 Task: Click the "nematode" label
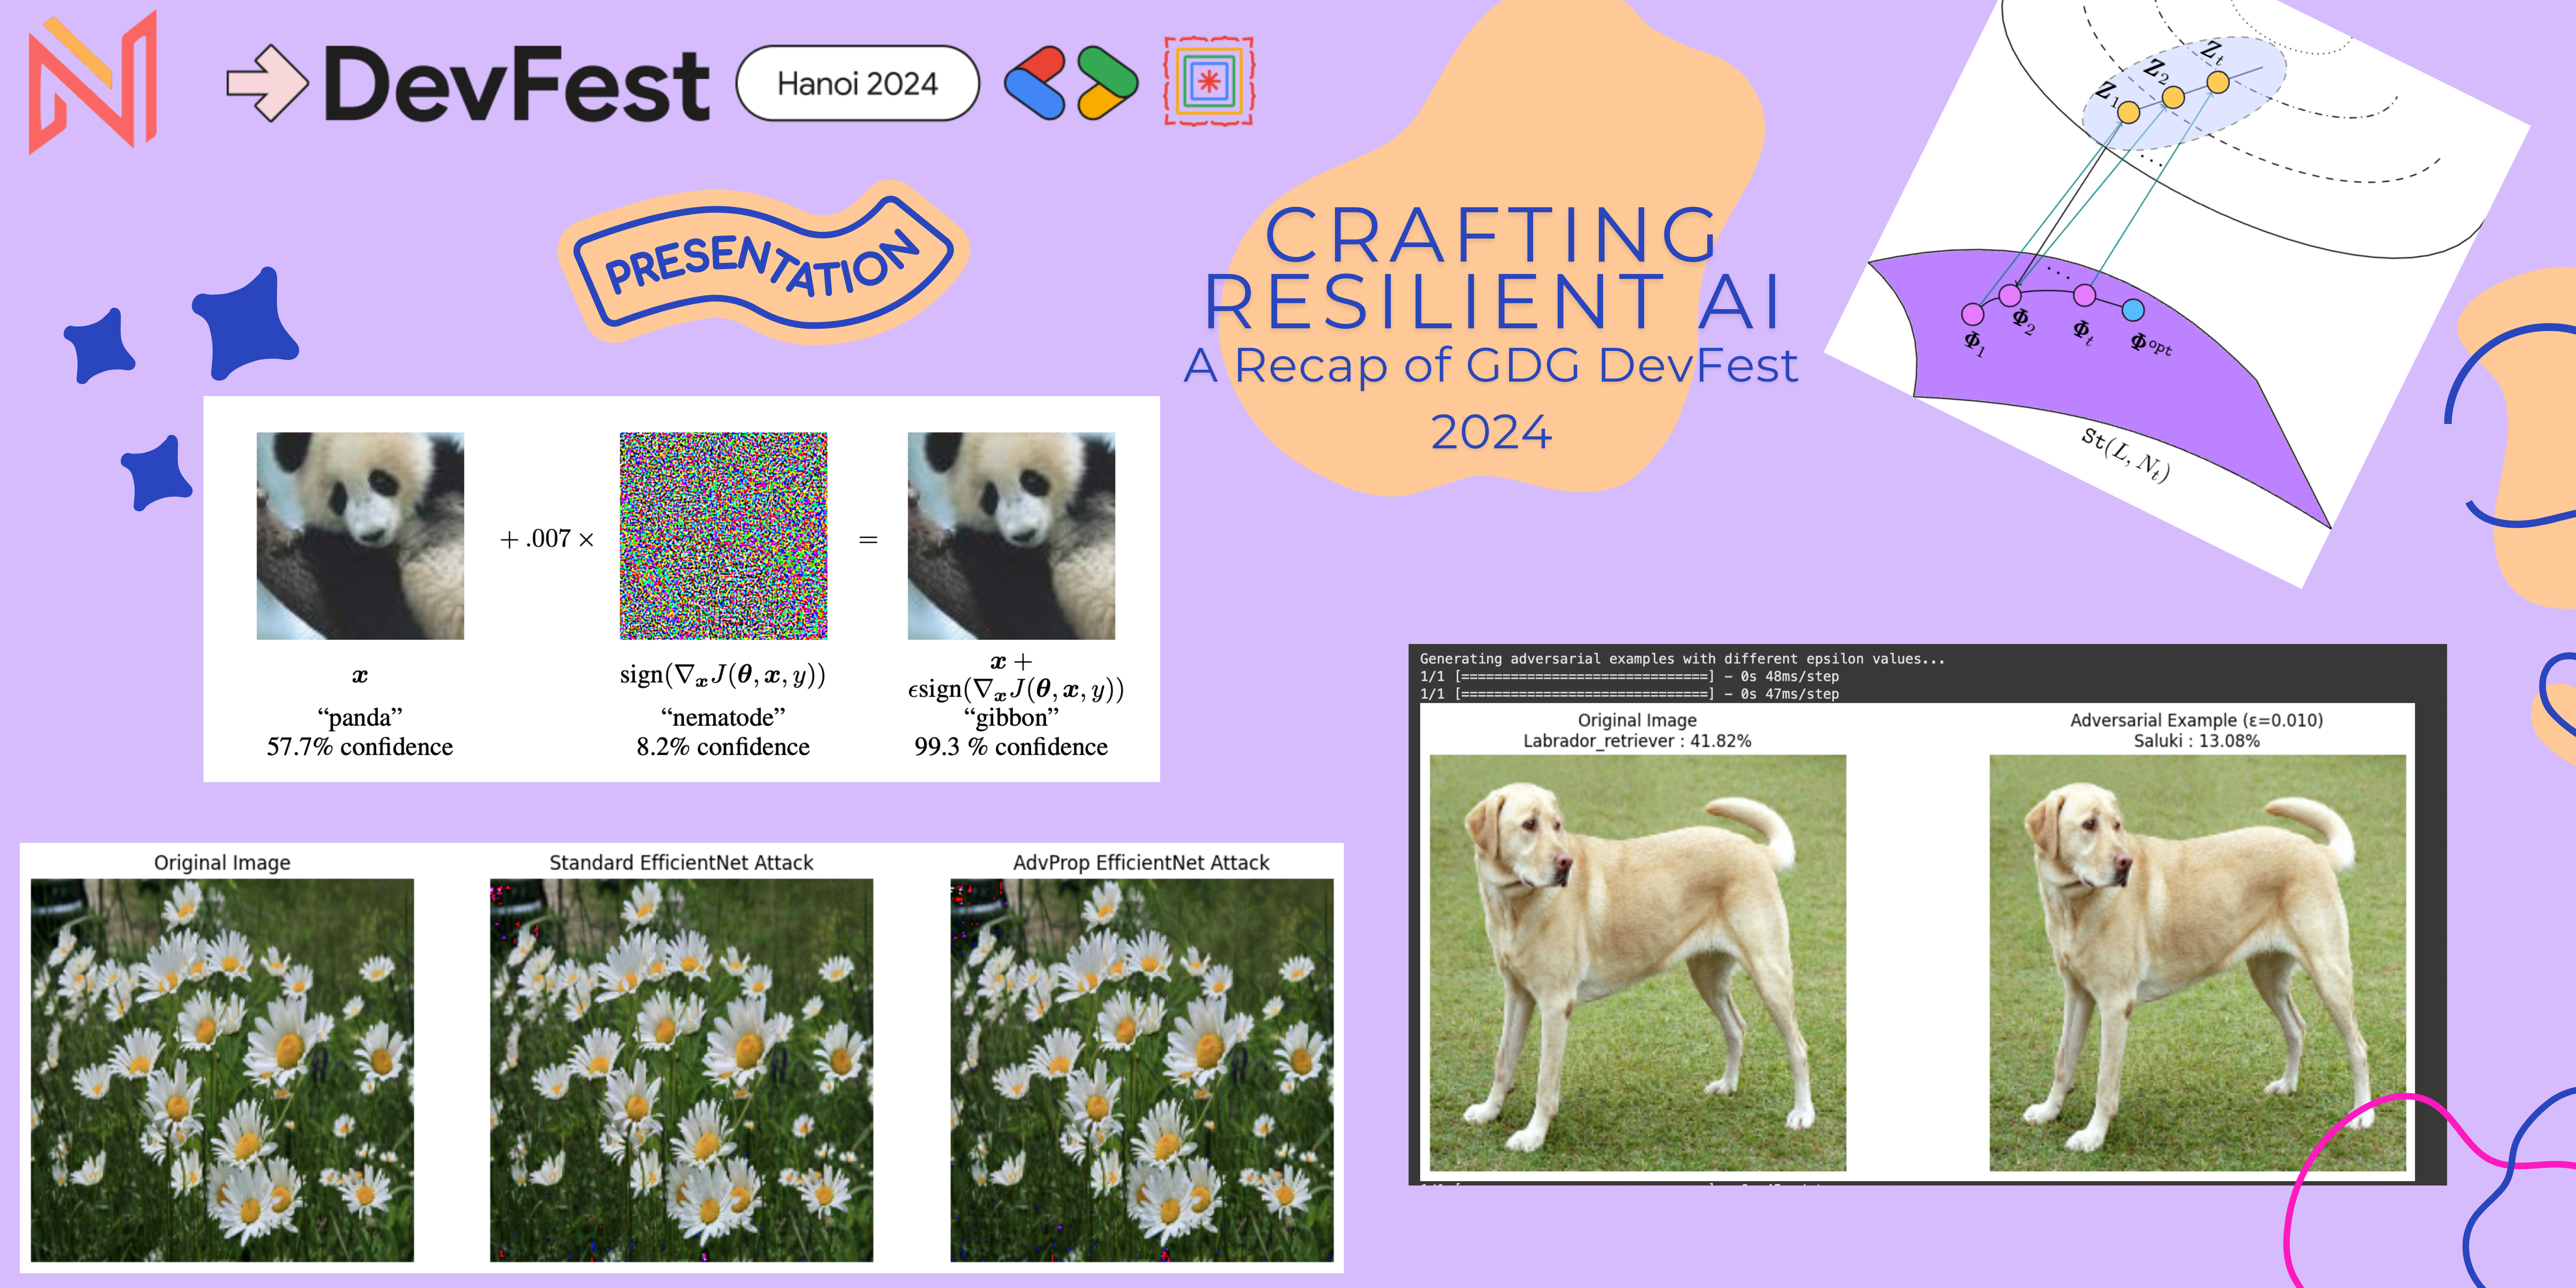point(723,717)
